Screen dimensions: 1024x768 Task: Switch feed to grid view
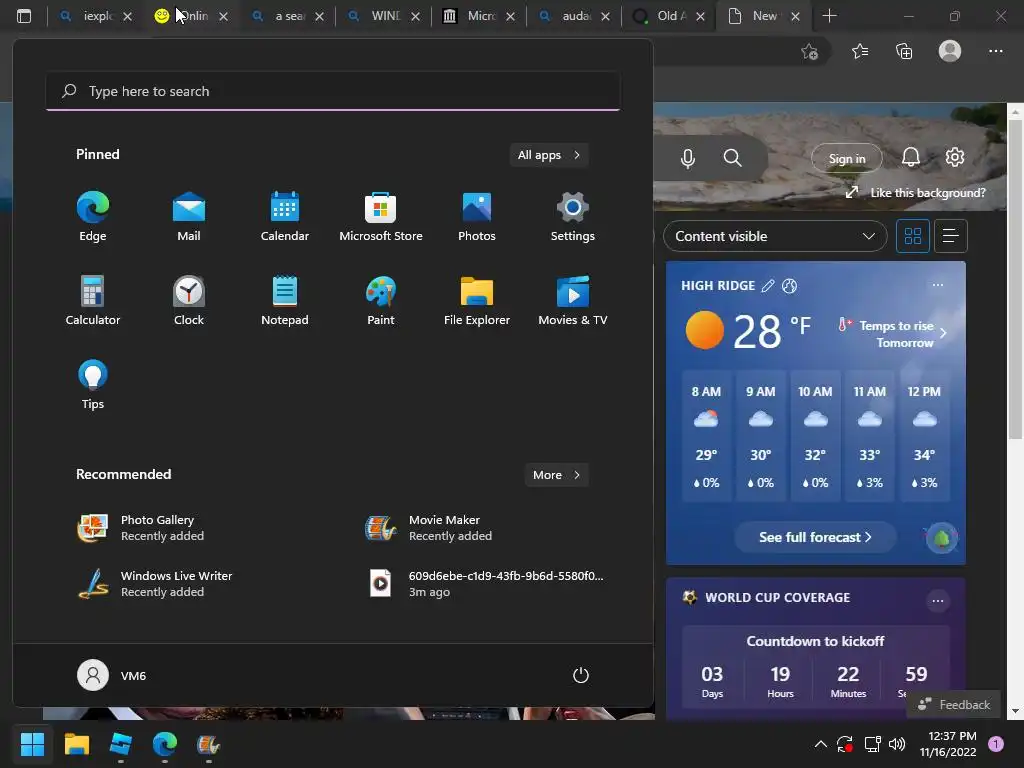(913, 236)
